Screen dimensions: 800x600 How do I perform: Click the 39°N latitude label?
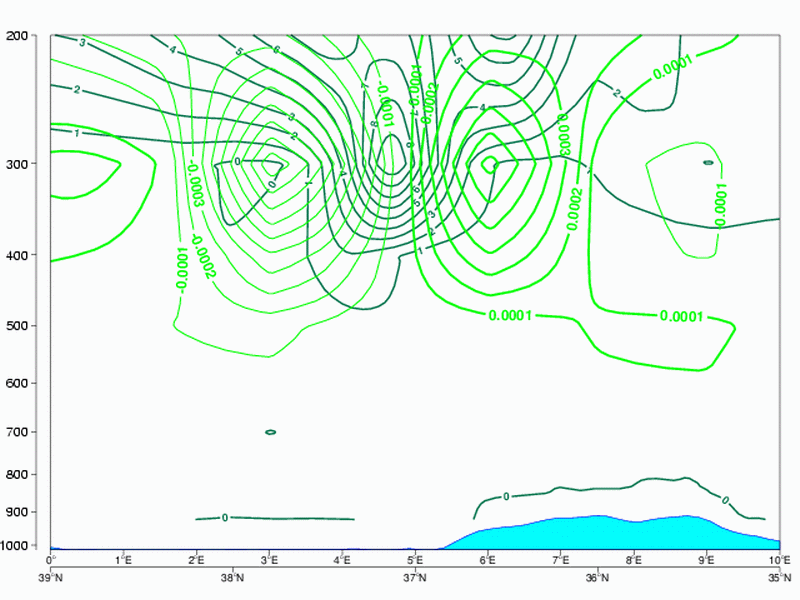(50, 577)
